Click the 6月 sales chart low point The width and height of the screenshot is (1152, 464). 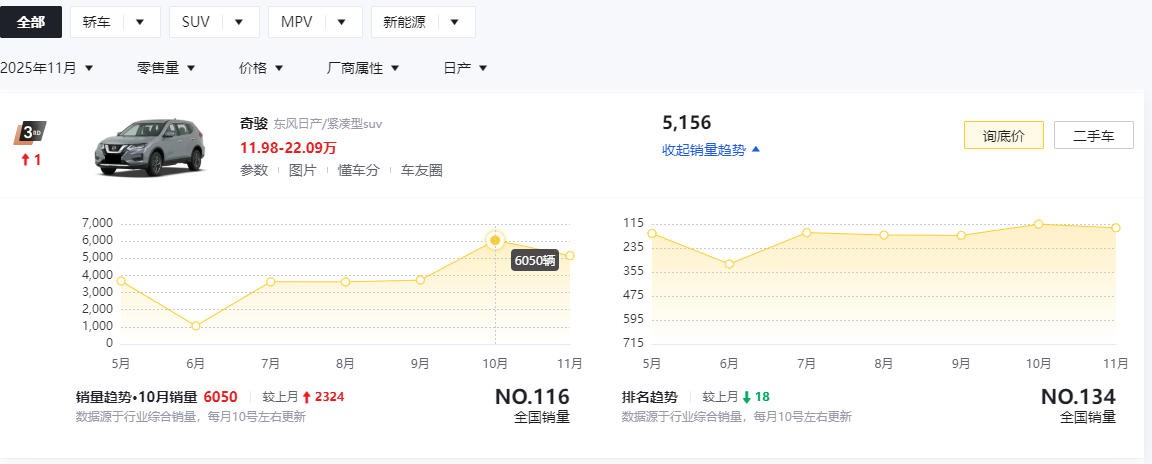click(195, 326)
